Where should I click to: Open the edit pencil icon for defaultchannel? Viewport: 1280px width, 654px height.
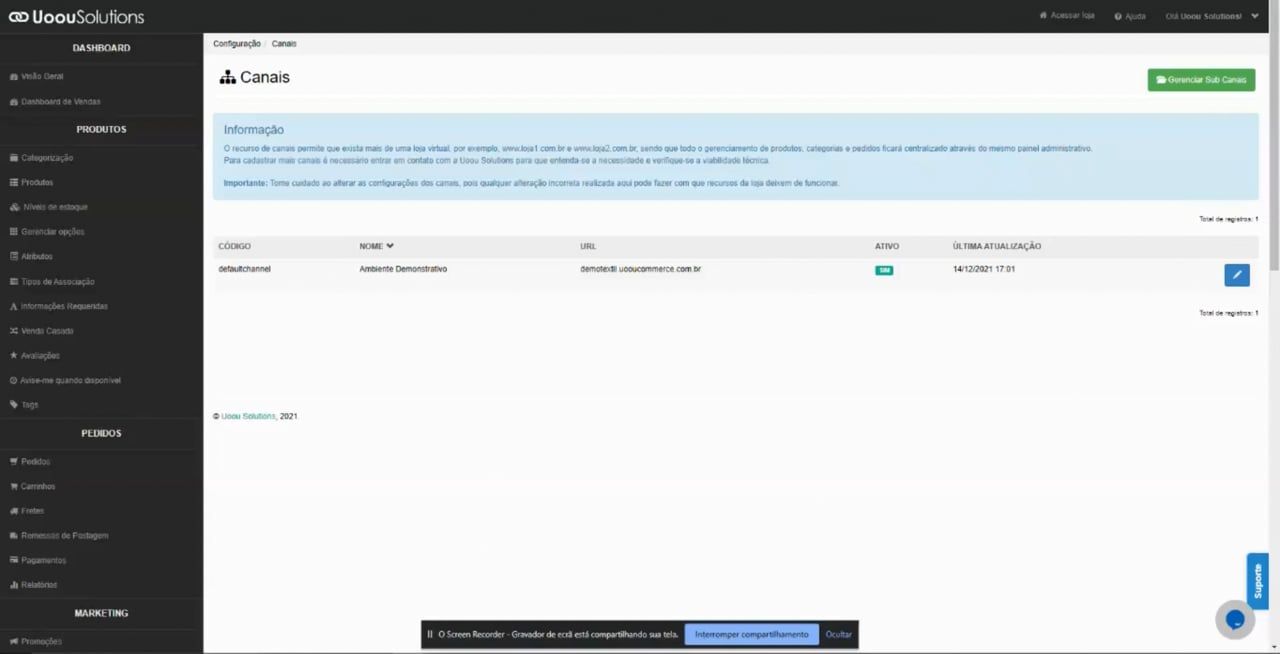(x=1236, y=274)
